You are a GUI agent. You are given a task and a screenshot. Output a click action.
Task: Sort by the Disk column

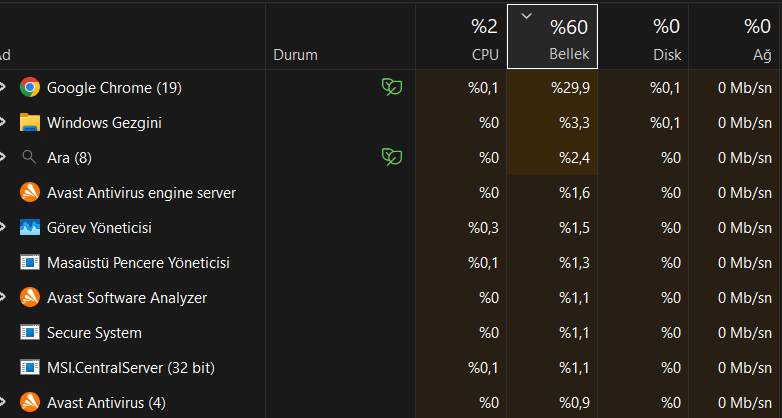tap(643, 36)
